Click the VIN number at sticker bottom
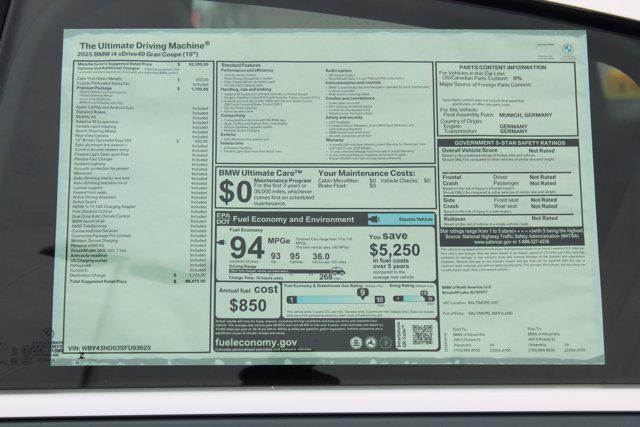Viewport: 640px width, 427px height. [109, 348]
